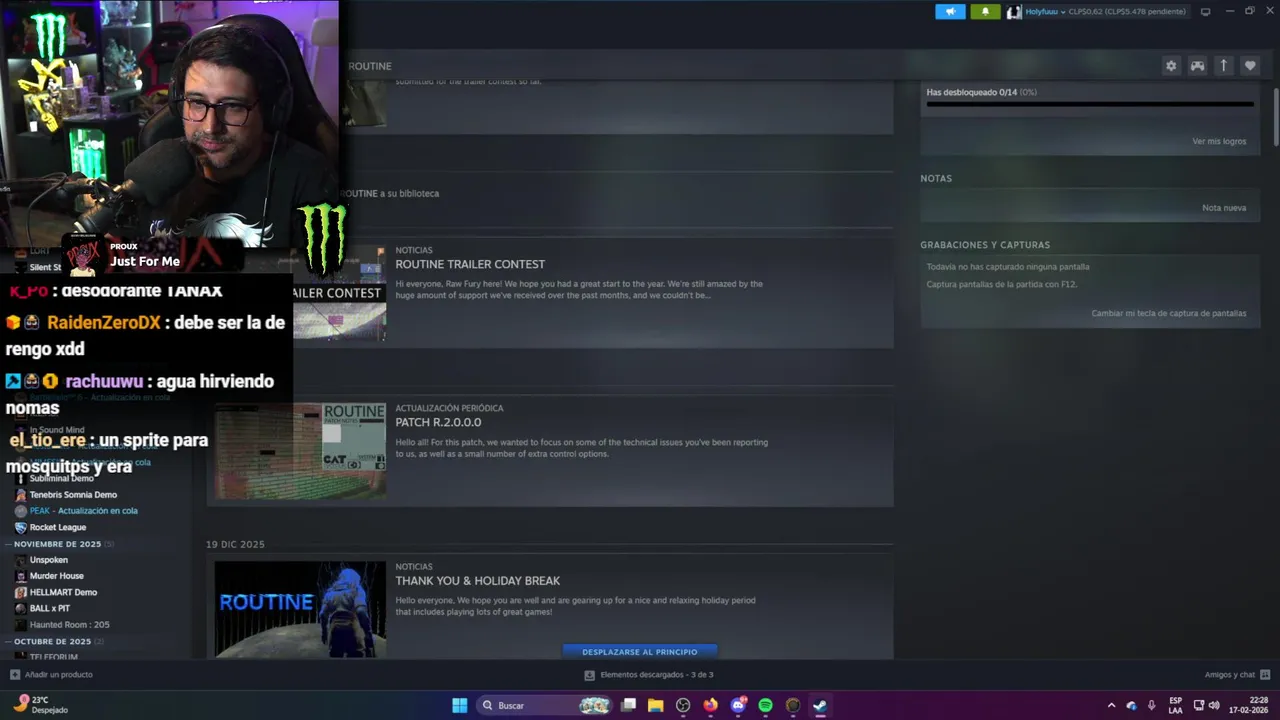This screenshot has width=1280, height=720.
Task: Click the BALL x PIT game icon
Action: [x=21, y=608]
